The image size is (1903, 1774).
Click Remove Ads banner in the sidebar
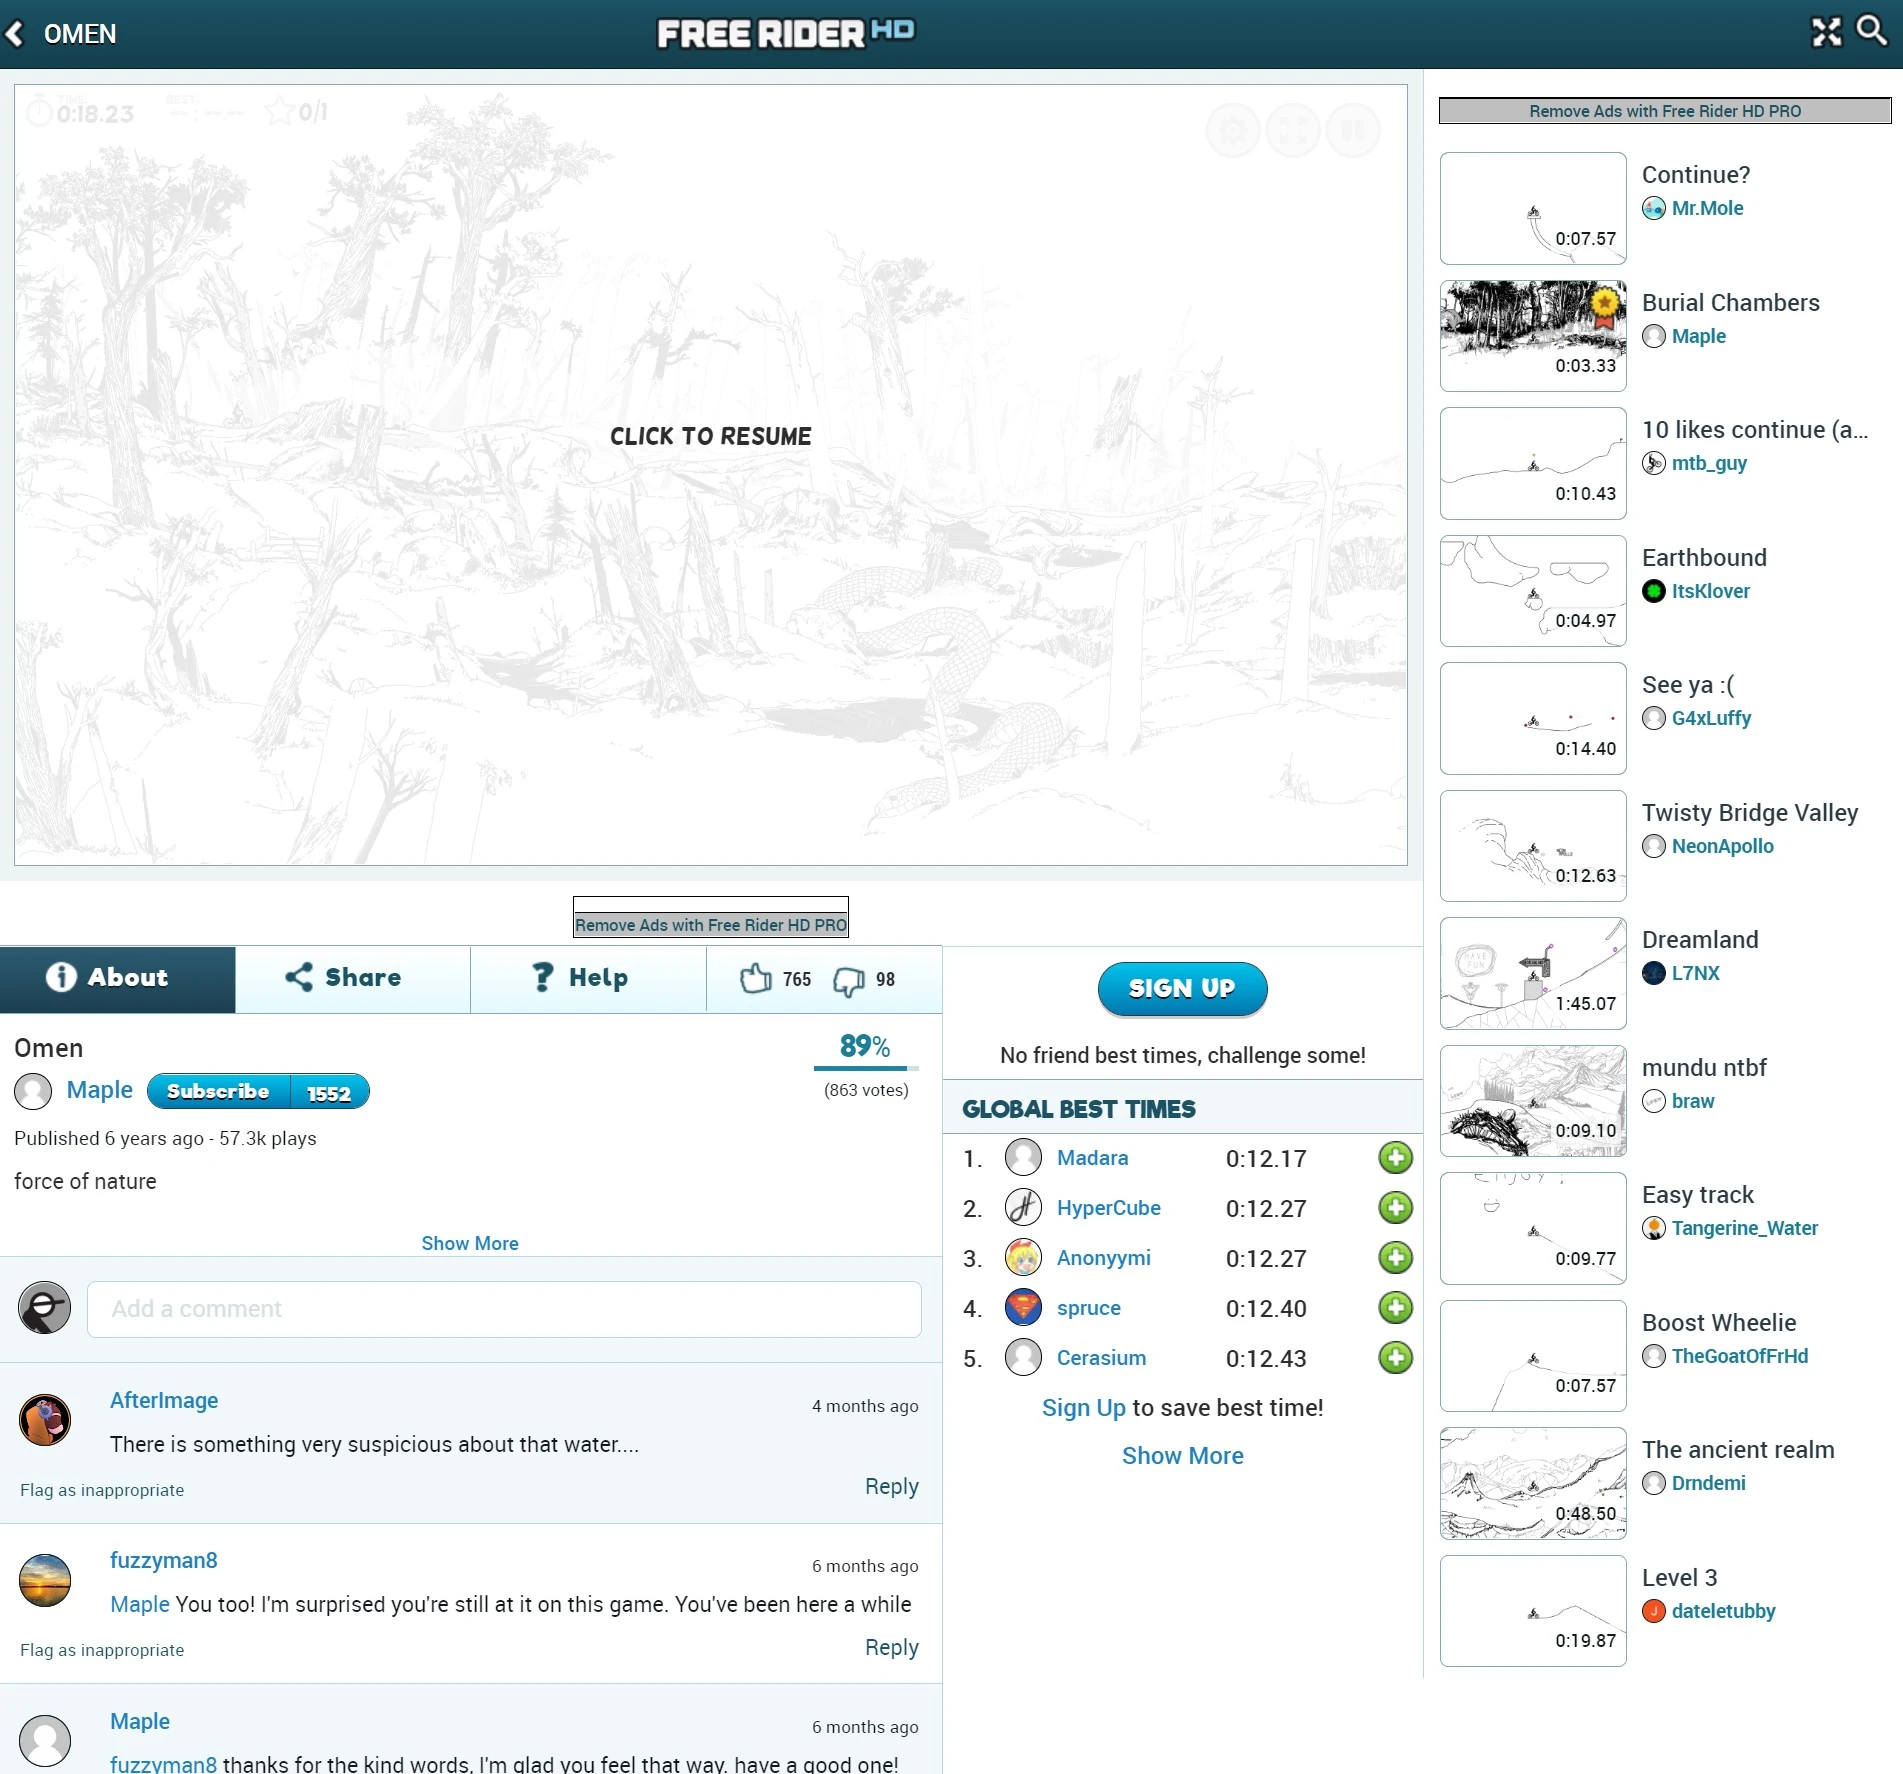tap(1665, 111)
